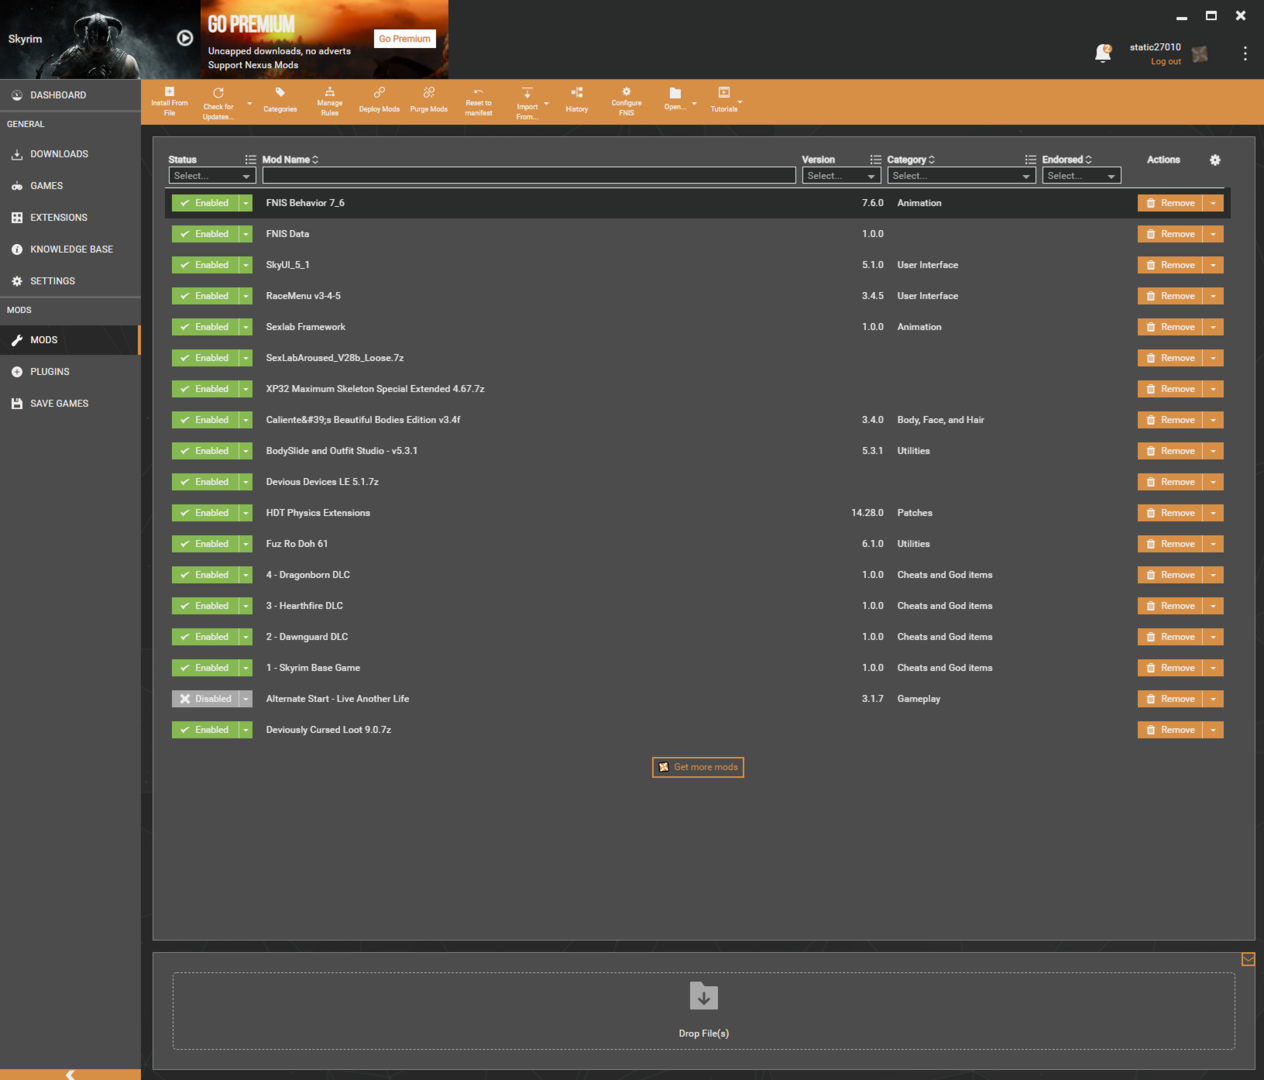Click the table settings gear icon

1215,160
